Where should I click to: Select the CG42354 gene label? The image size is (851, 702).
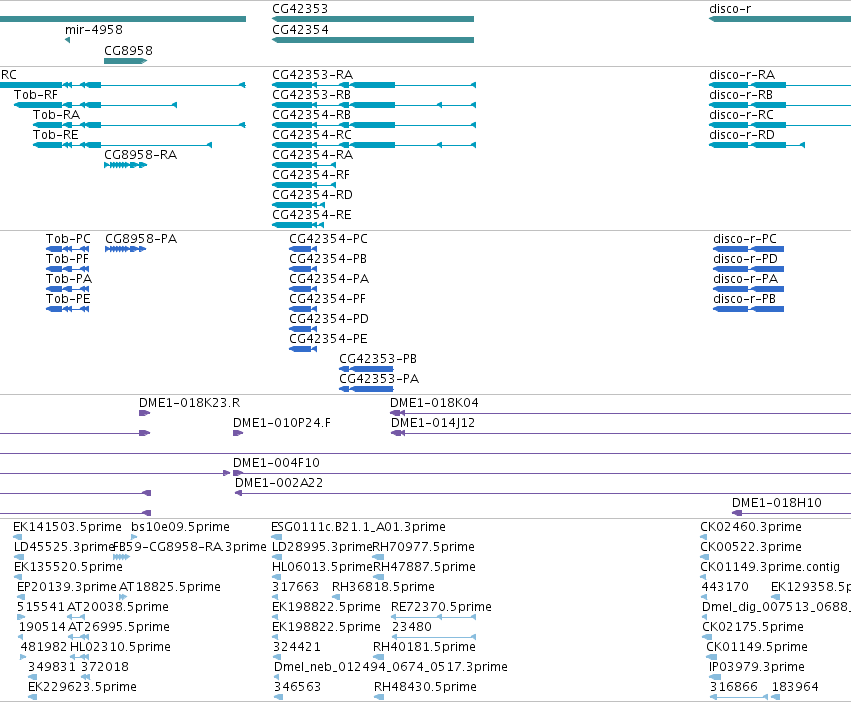point(300,30)
